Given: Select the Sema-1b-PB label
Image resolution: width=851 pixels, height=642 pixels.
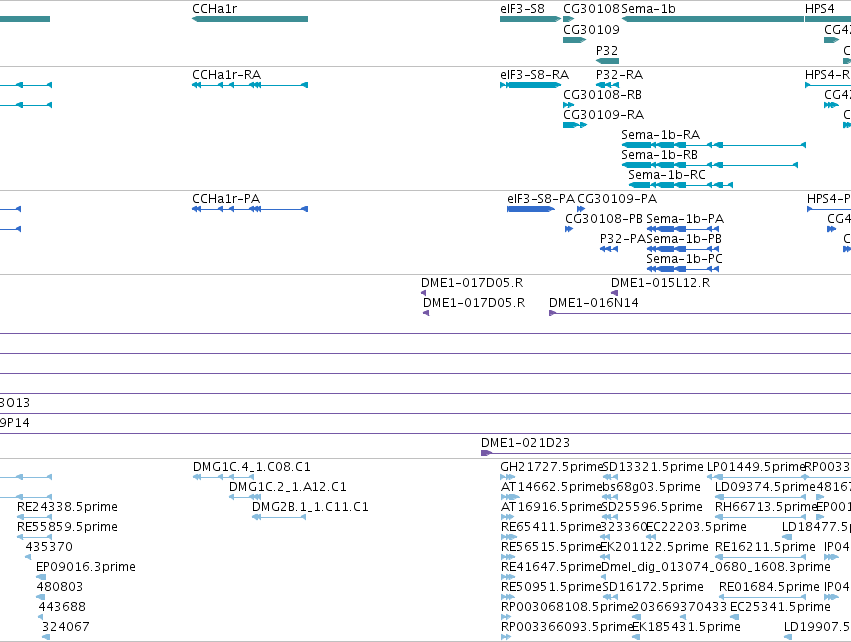Looking at the screenshot, I should point(684,239).
